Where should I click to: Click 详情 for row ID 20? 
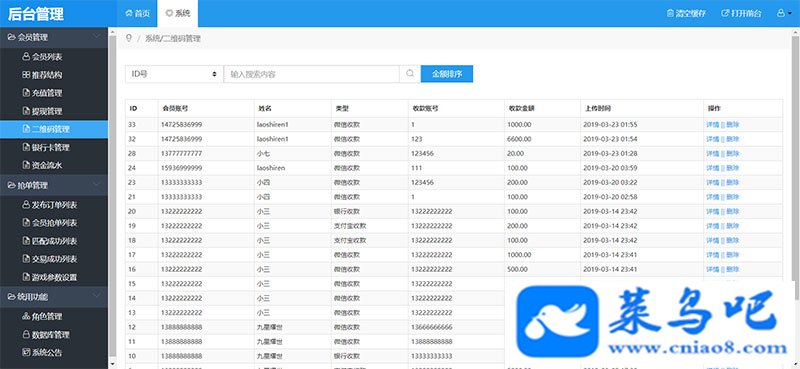(x=712, y=211)
